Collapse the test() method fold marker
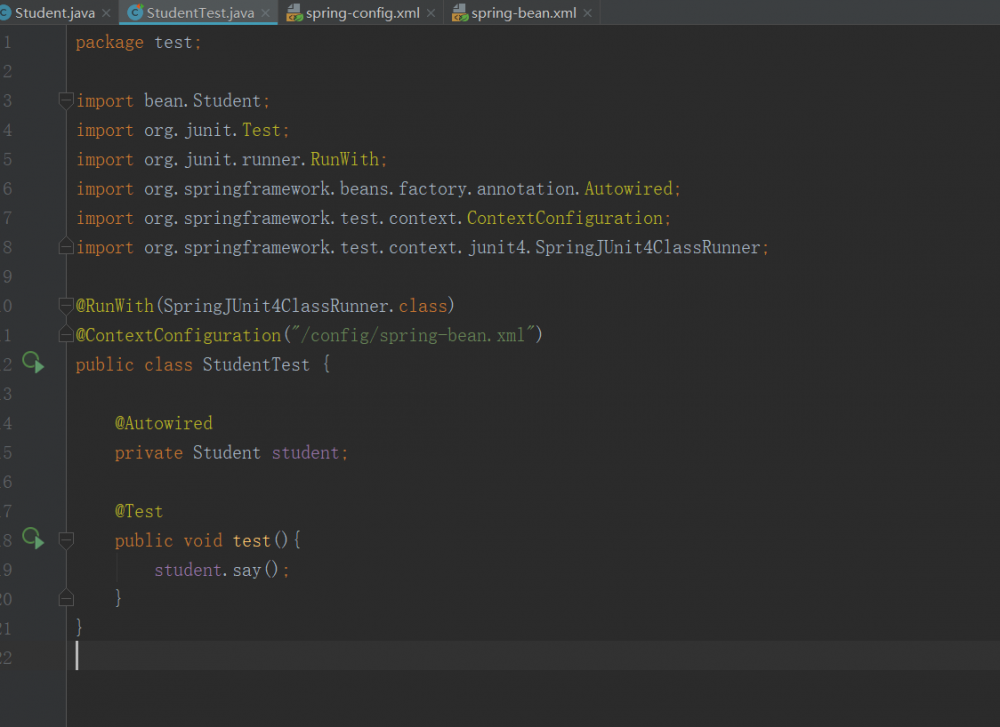The height and width of the screenshot is (727, 1000). (66, 540)
